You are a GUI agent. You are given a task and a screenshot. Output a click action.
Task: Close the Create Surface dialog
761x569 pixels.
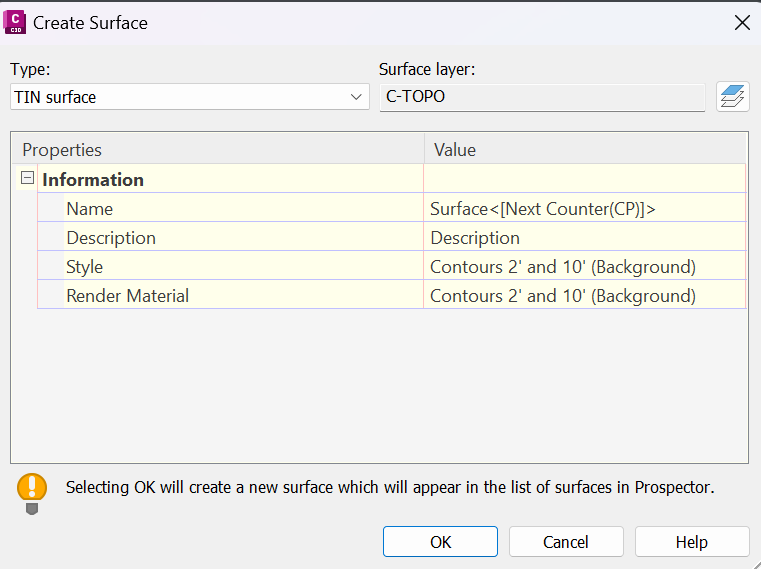pos(741,23)
